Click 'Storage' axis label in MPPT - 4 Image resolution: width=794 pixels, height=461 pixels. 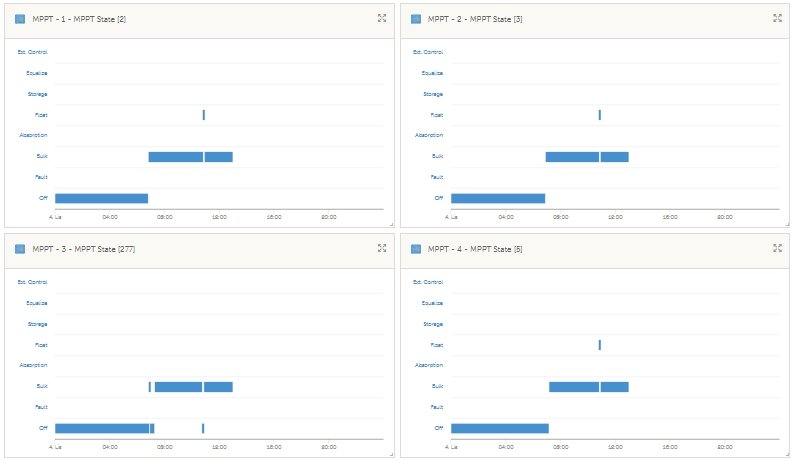[433, 324]
